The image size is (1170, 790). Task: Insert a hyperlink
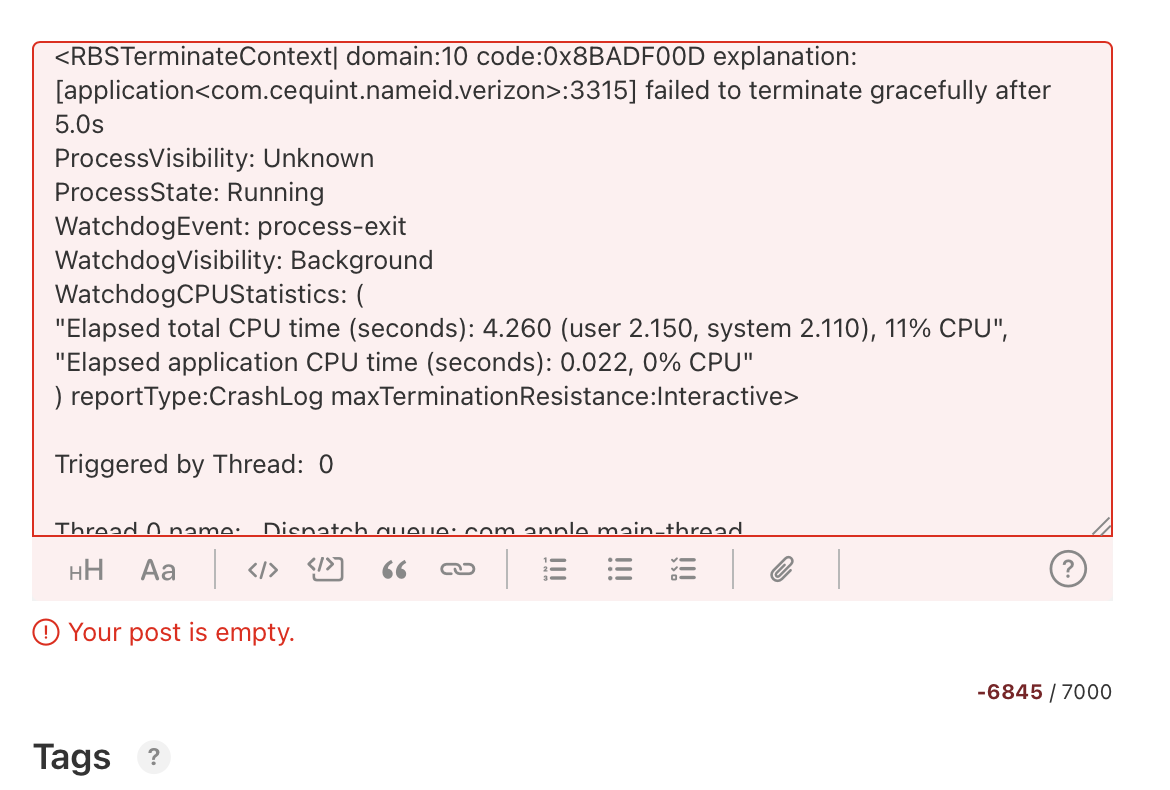[x=457, y=570]
